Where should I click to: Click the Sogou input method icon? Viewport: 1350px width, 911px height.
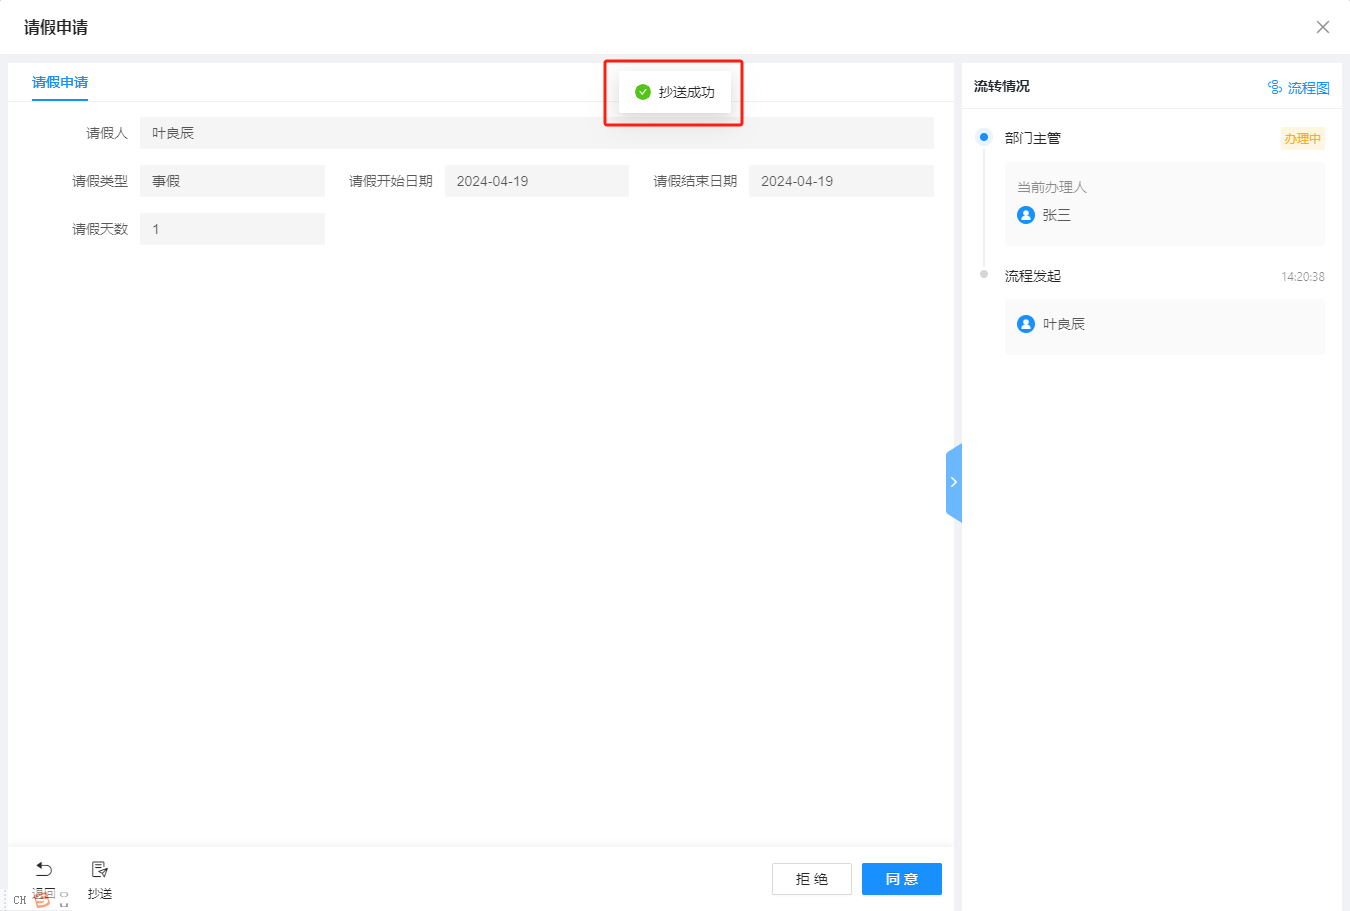[42, 899]
